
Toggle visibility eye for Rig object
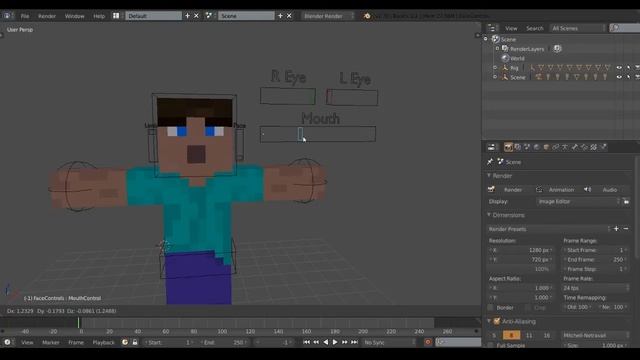click(x=619, y=68)
